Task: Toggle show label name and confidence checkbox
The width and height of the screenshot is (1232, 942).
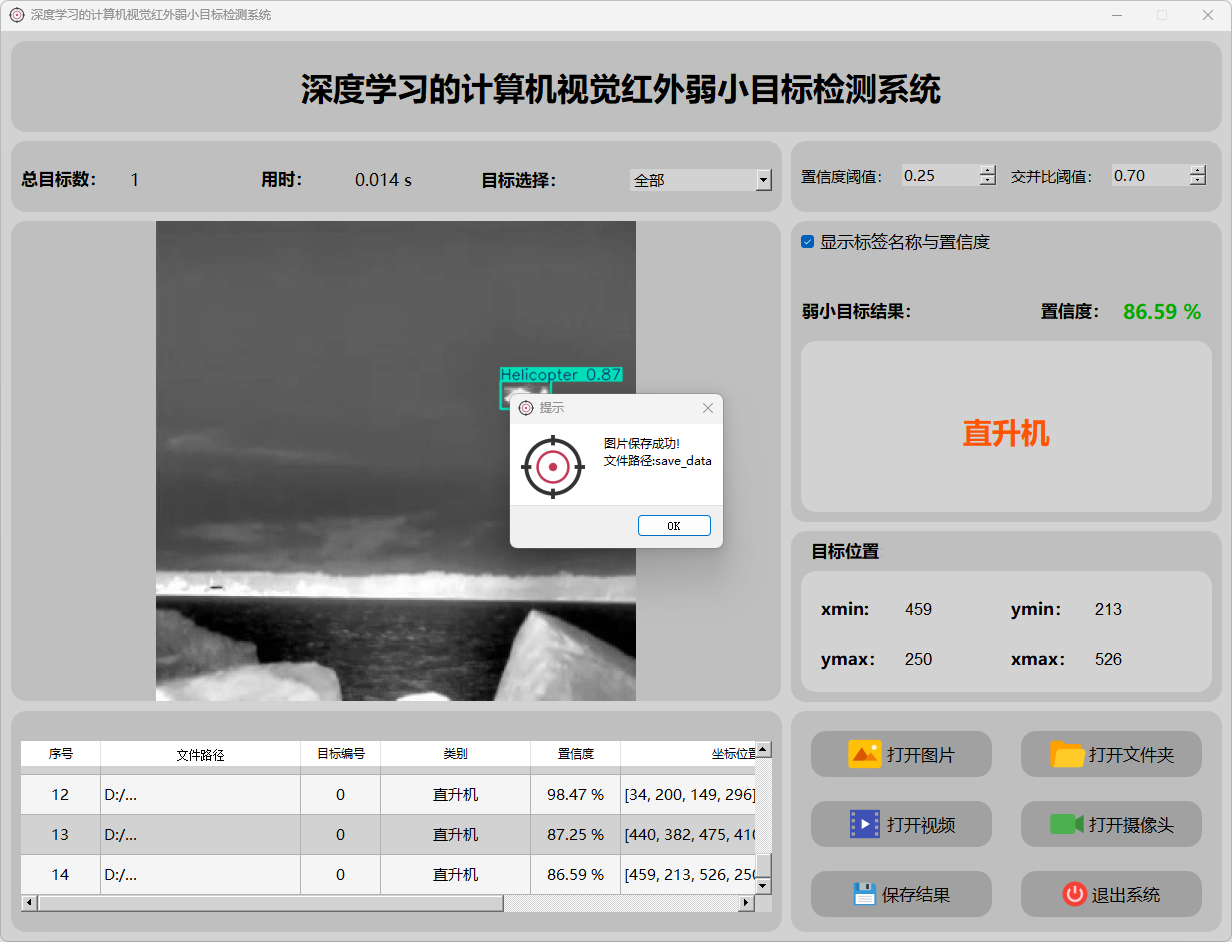Action: tap(808, 242)
